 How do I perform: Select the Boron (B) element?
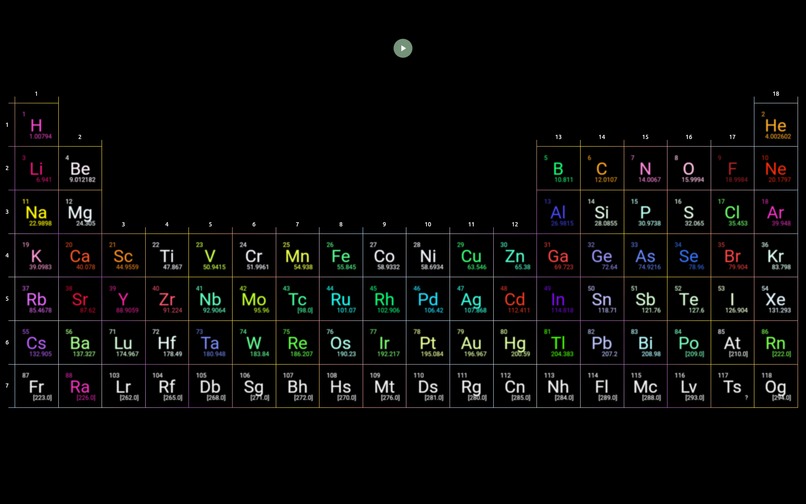(x=558, y=169)
